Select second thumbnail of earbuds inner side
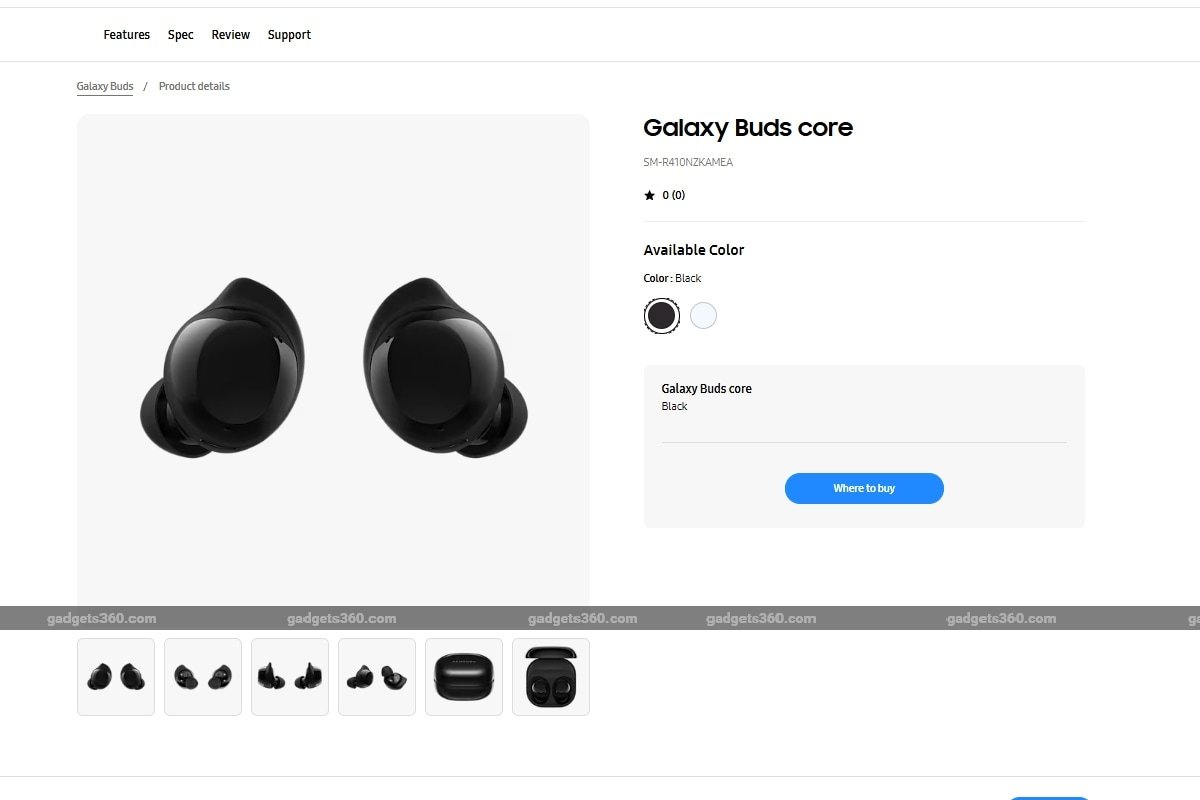The width and height of the screenshot is (1200, 800). click(x=203, y=677)
